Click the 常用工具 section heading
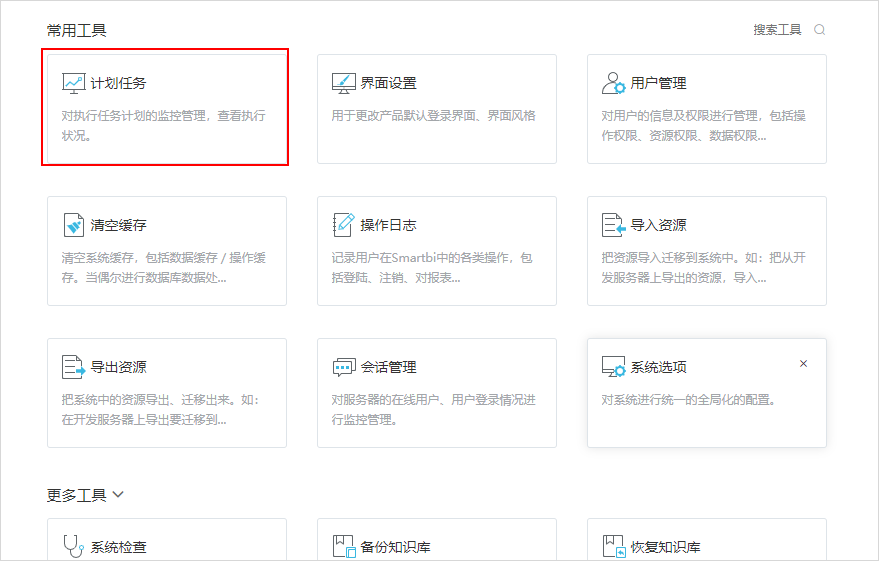879x561 pixels. (x=76, y=30)
